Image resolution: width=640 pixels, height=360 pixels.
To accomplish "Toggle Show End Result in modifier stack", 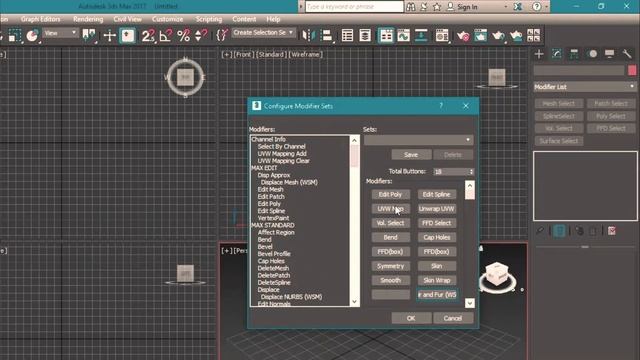I will pos(560,231).
